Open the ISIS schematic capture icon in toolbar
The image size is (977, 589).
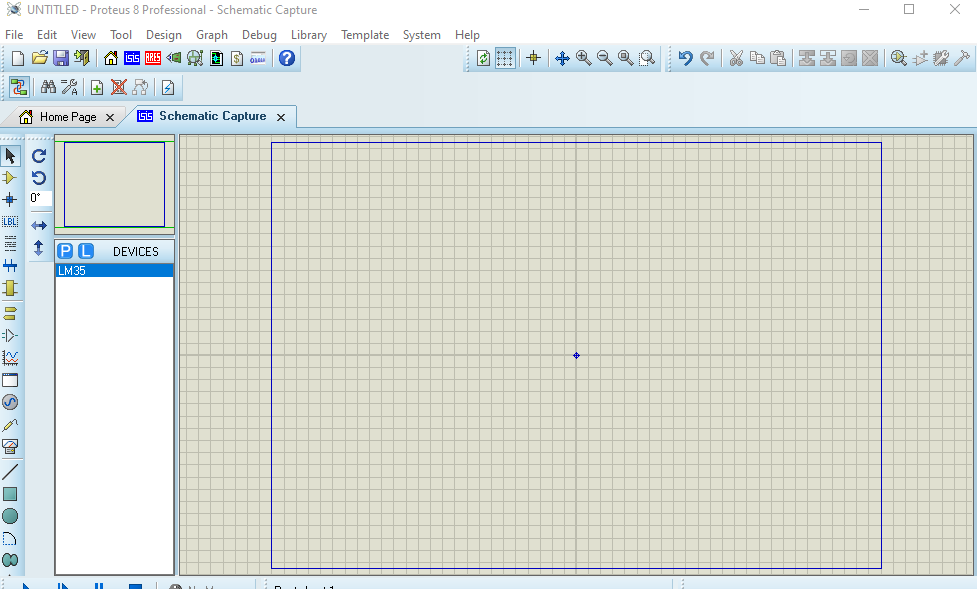point(131,59)
